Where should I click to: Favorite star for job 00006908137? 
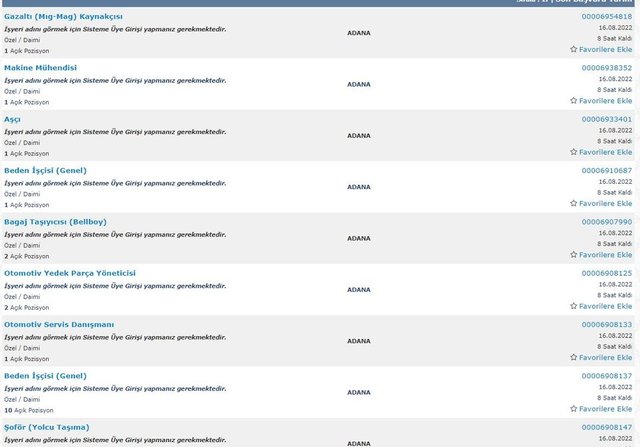coord(574,409)
